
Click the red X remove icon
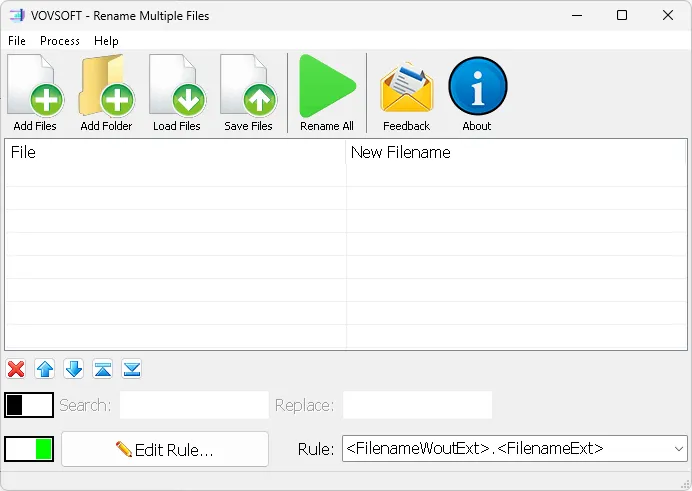coord(16,369)
